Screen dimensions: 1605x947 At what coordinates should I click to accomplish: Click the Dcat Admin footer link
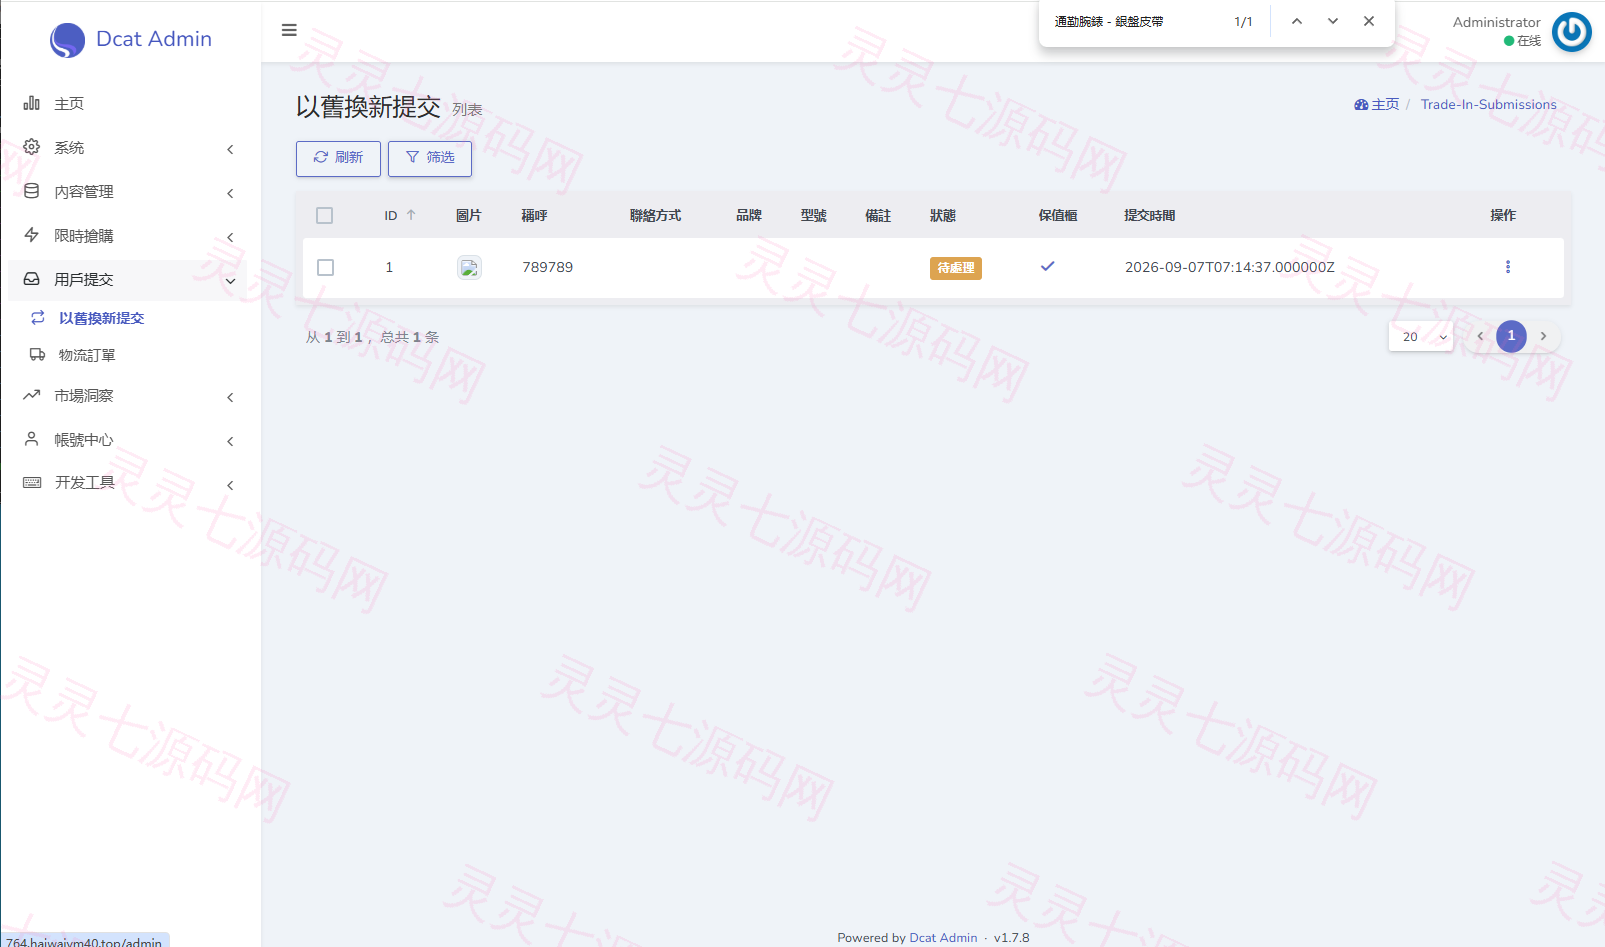click(x=943, y=937)
